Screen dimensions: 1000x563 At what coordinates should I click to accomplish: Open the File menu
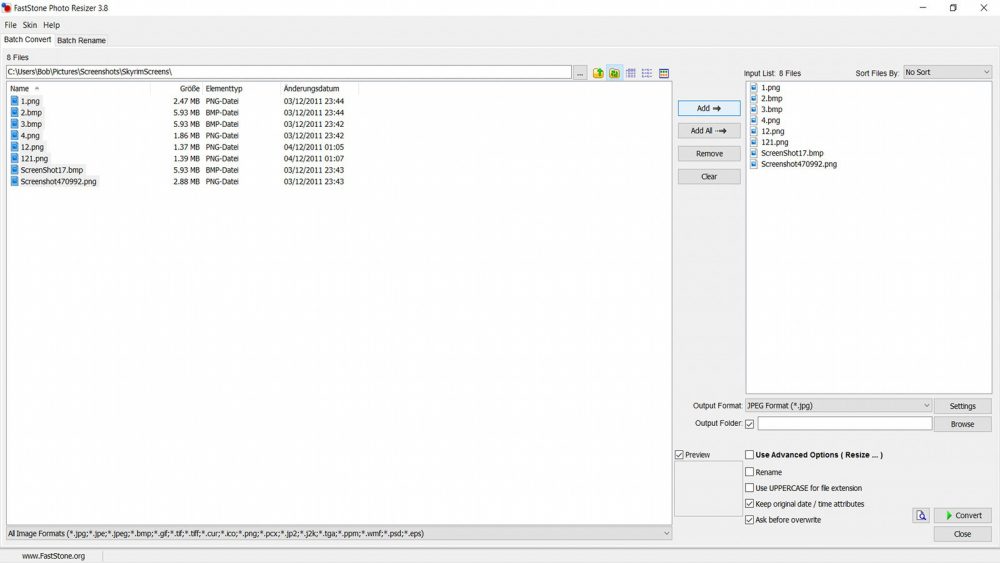tap(10, 25)
